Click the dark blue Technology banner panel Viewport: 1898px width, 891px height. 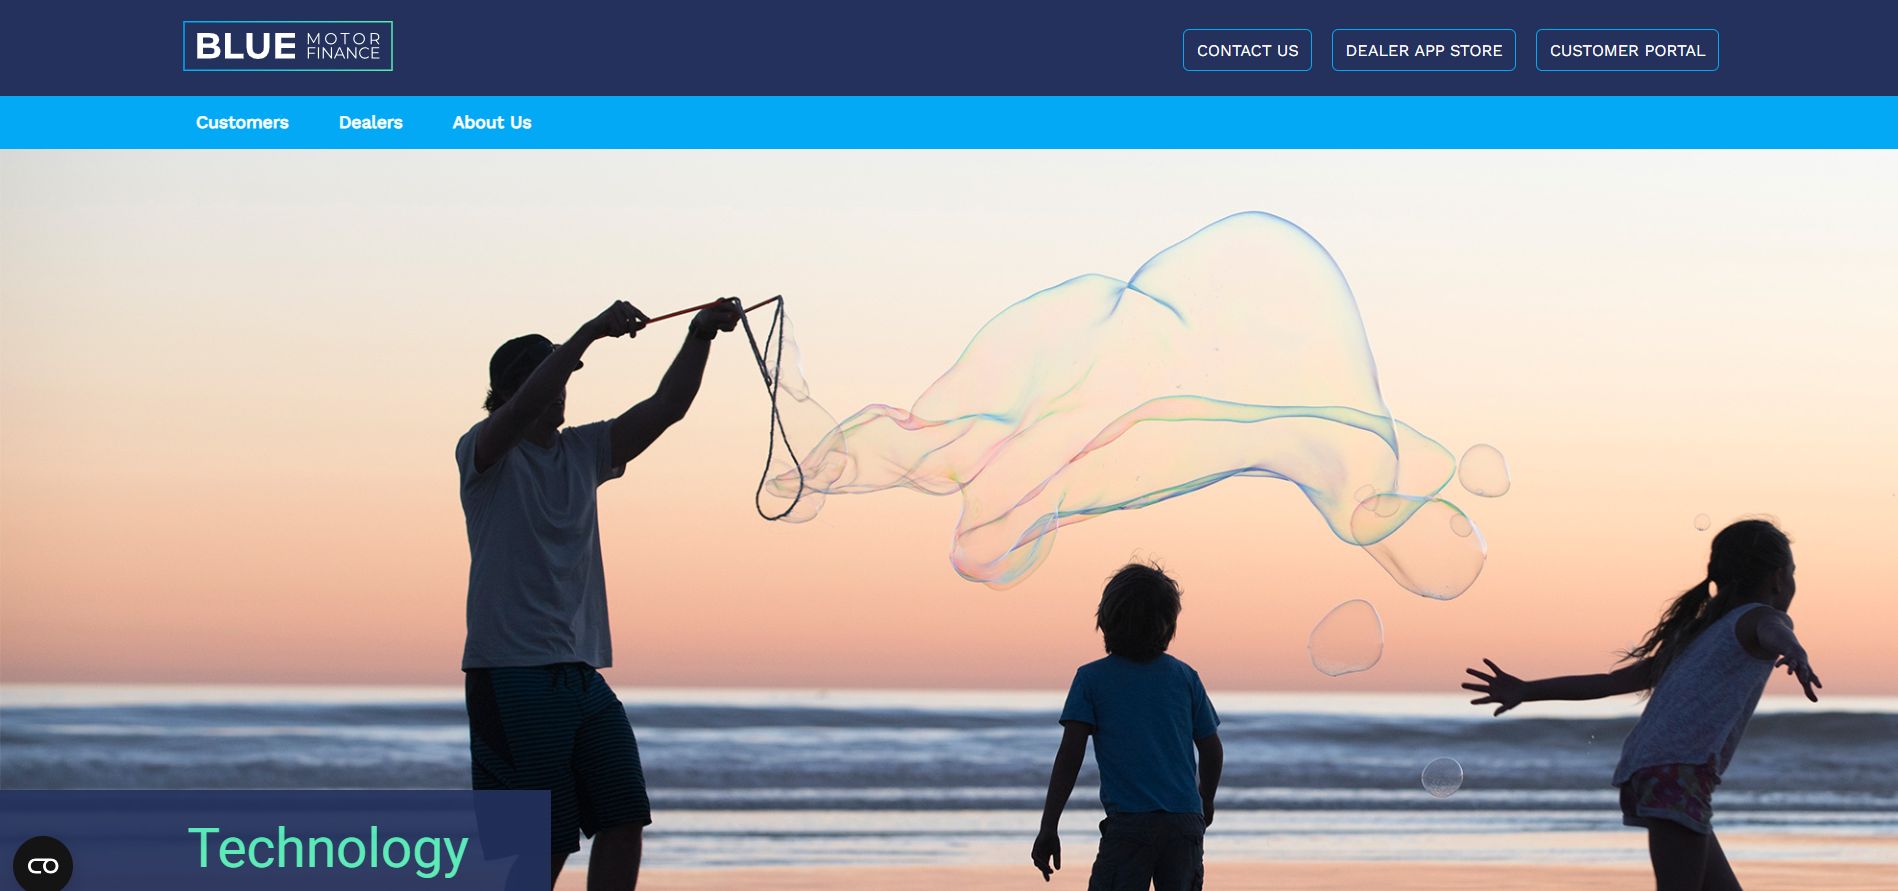pyautogui.click(x=275, y=840)
